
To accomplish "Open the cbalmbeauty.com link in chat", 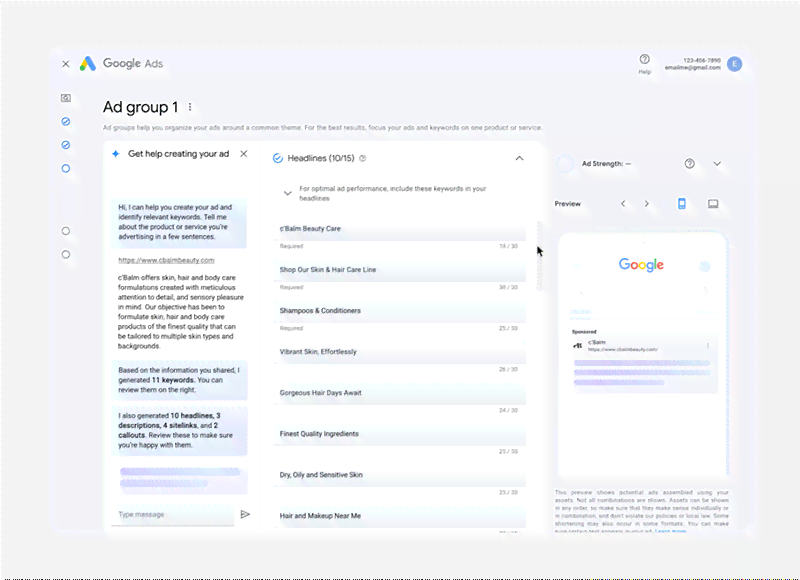I will 166,260.
